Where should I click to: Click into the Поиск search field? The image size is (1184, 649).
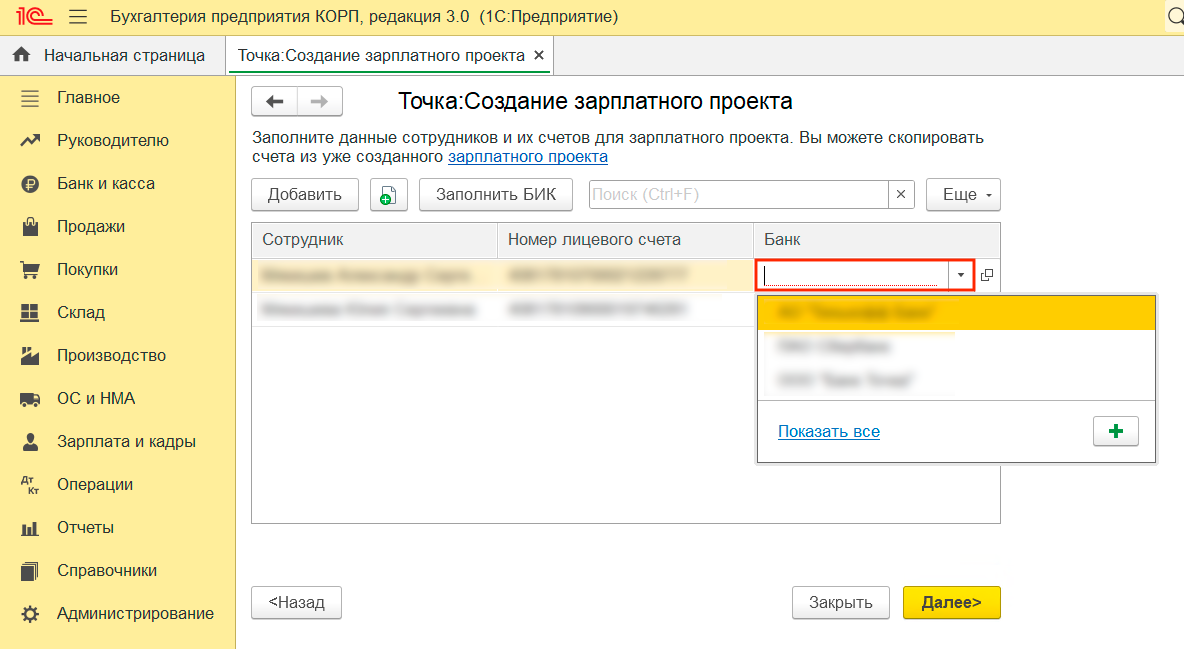click(738, 195)
